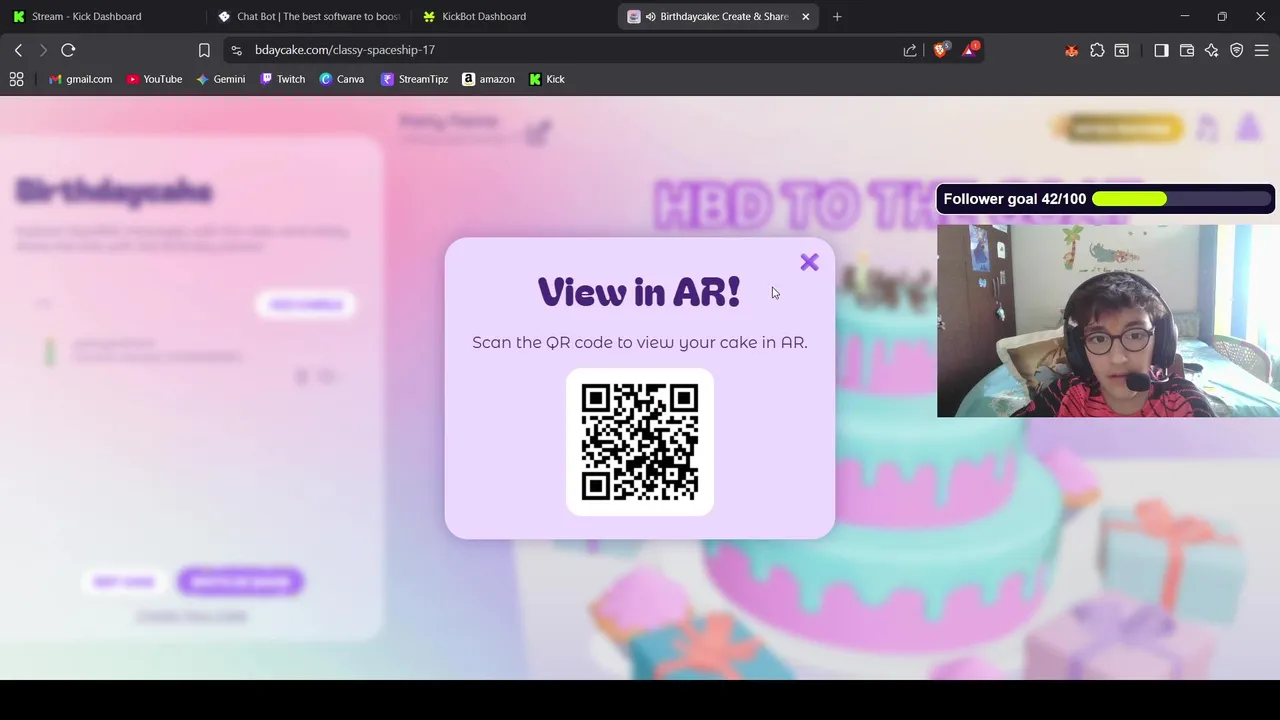Image resolution: width=1280 pixels, height=720 pixels.
Task: Click the 'Follower goal 42/100' label
Action: click(x=1014, y=199)
